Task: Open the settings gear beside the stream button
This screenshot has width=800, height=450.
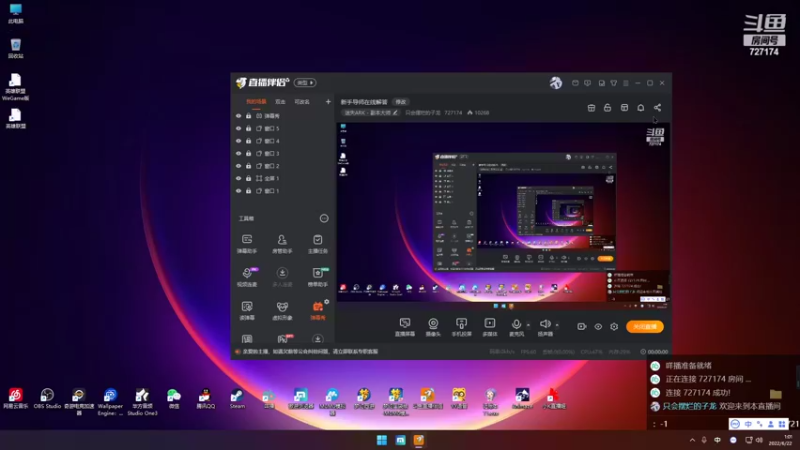Action: click(x=614, y=327)
